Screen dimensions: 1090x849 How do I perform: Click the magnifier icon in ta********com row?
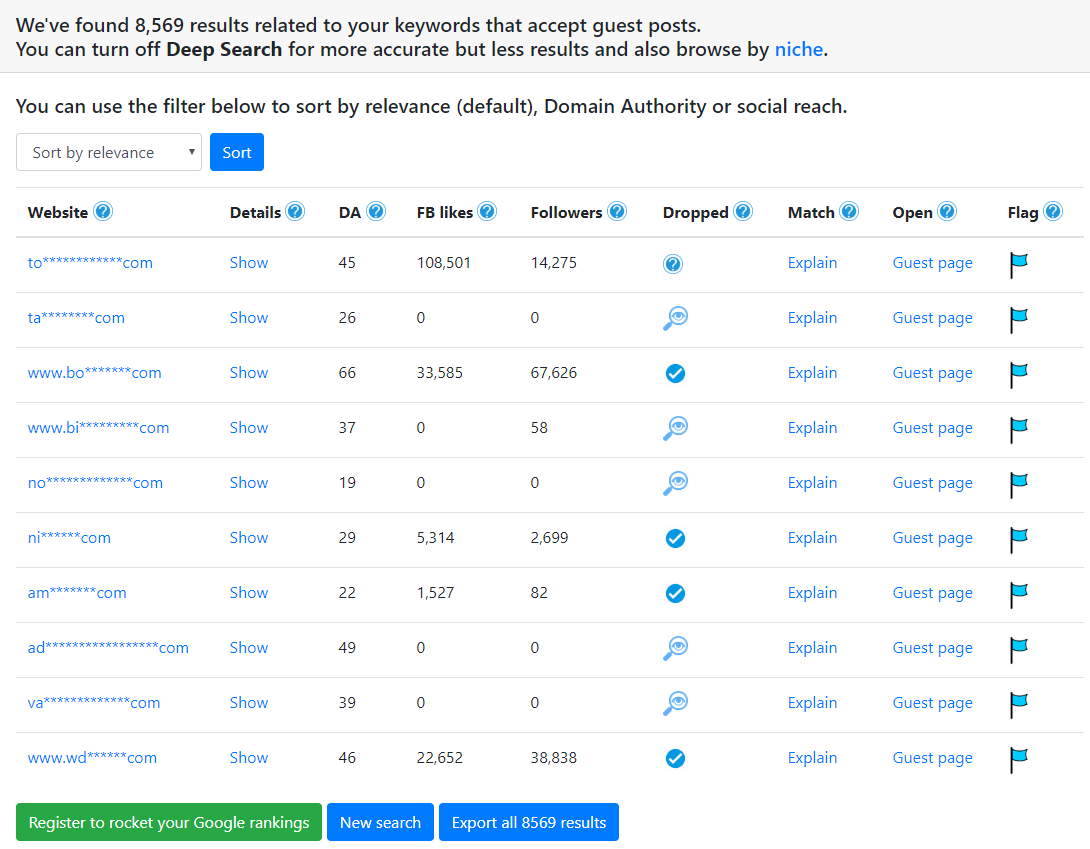(x=675, y=318)
